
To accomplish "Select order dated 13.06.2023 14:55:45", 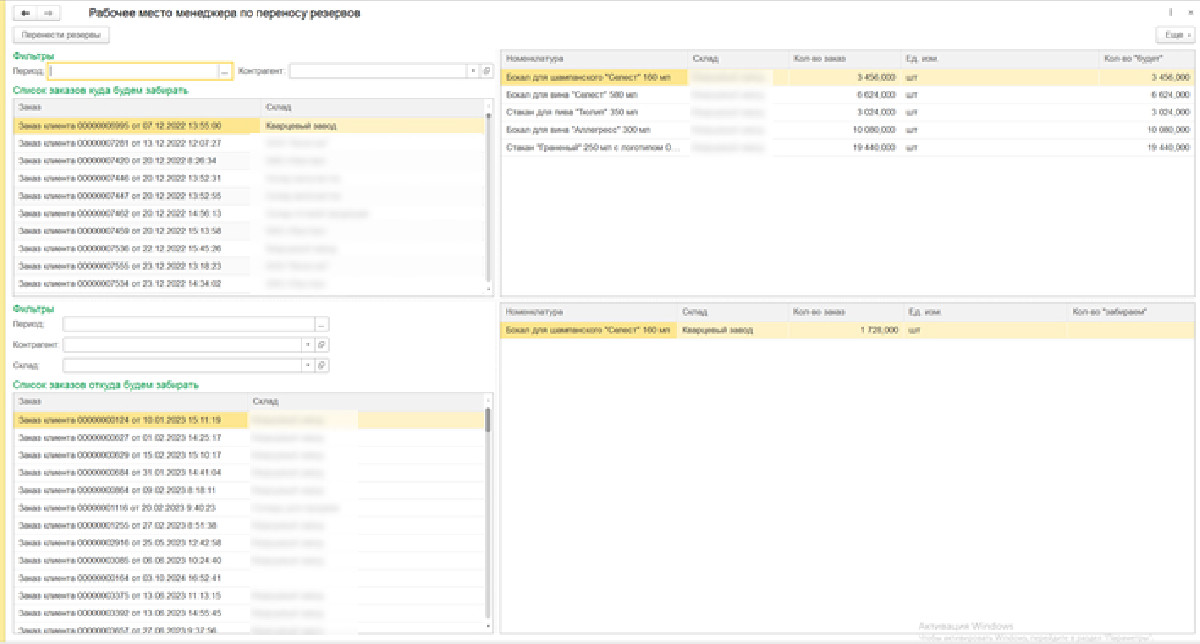I will pos(248,613).
